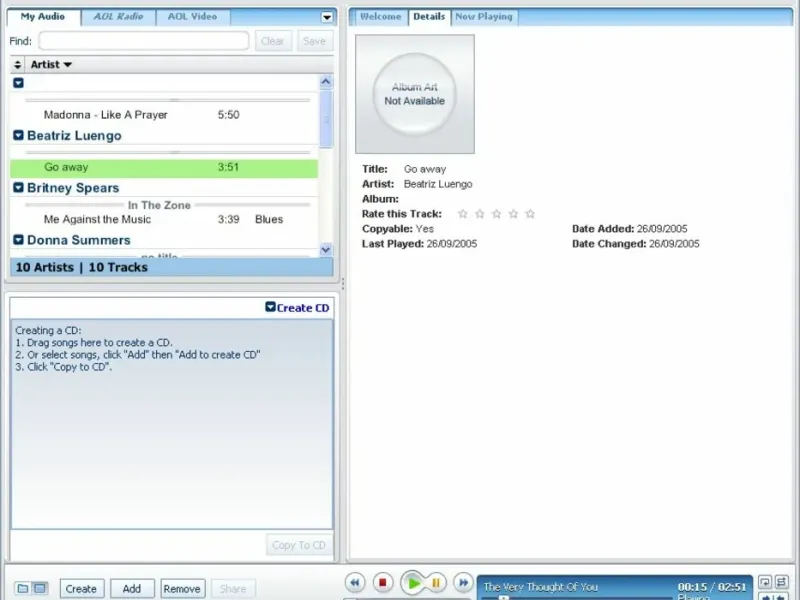This screenshot has width=800, height=600.
Task: Click the playback progress slider handle
Action: pos(504,597)
